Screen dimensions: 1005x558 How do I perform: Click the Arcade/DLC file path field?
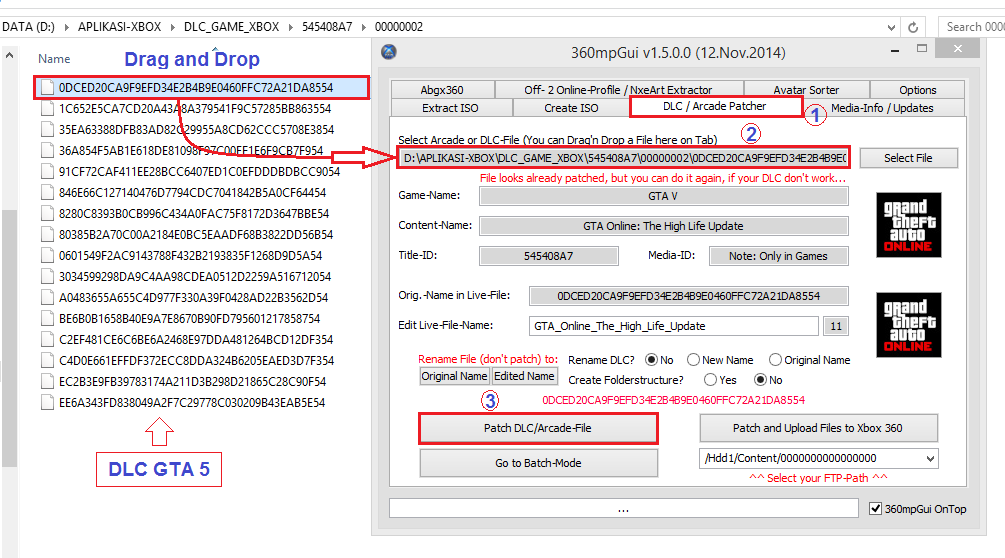pos(624,158)
